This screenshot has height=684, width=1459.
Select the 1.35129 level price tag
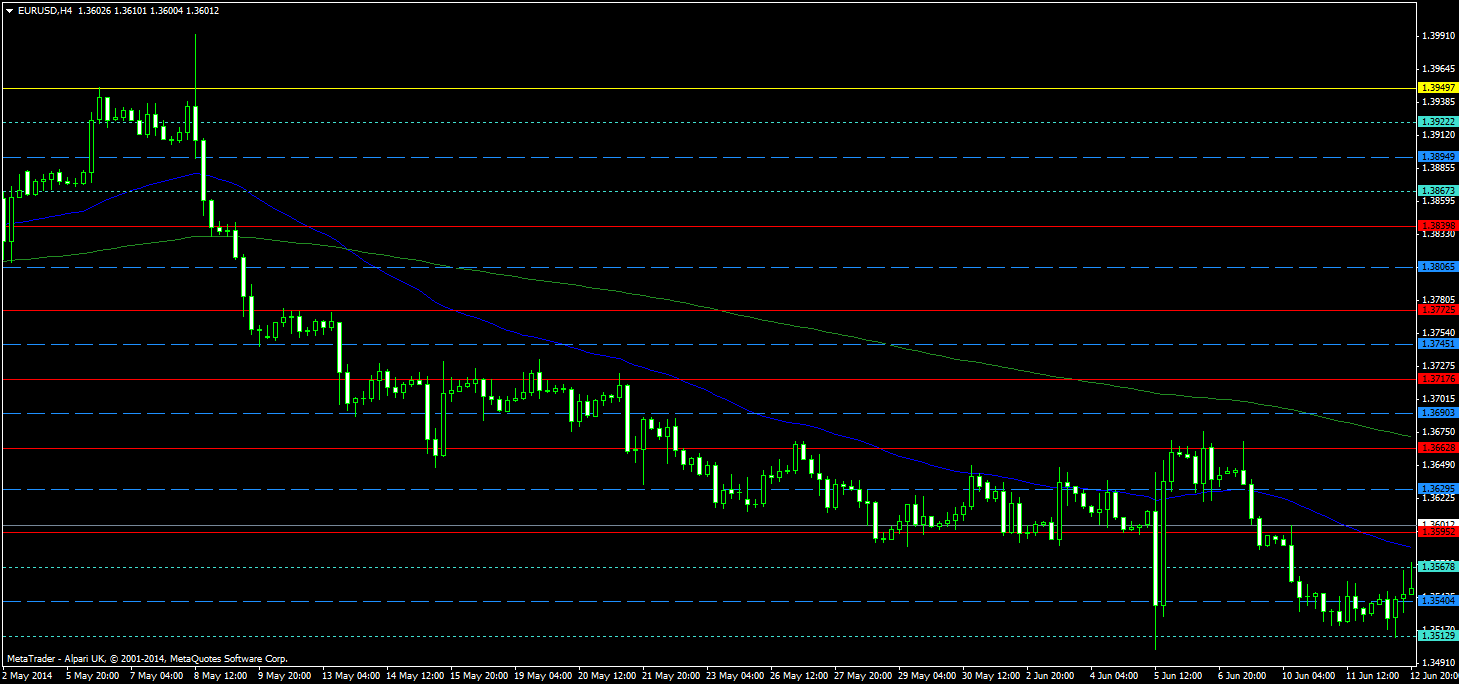(1438, 636)
